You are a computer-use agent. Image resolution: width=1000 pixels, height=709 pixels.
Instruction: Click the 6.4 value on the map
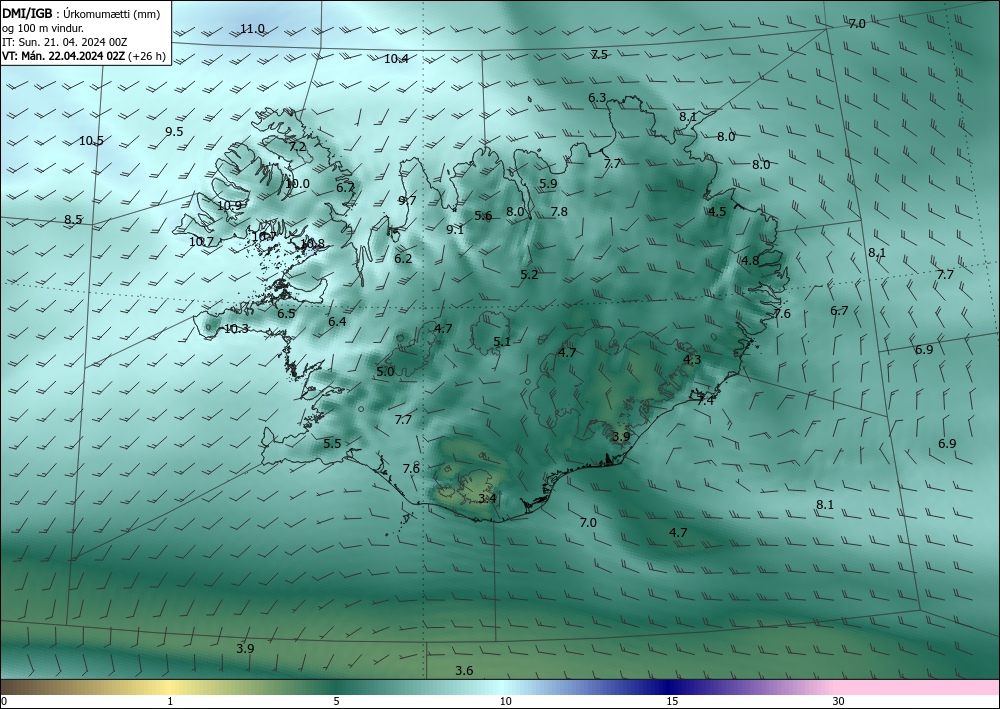(x=337, y=322)
